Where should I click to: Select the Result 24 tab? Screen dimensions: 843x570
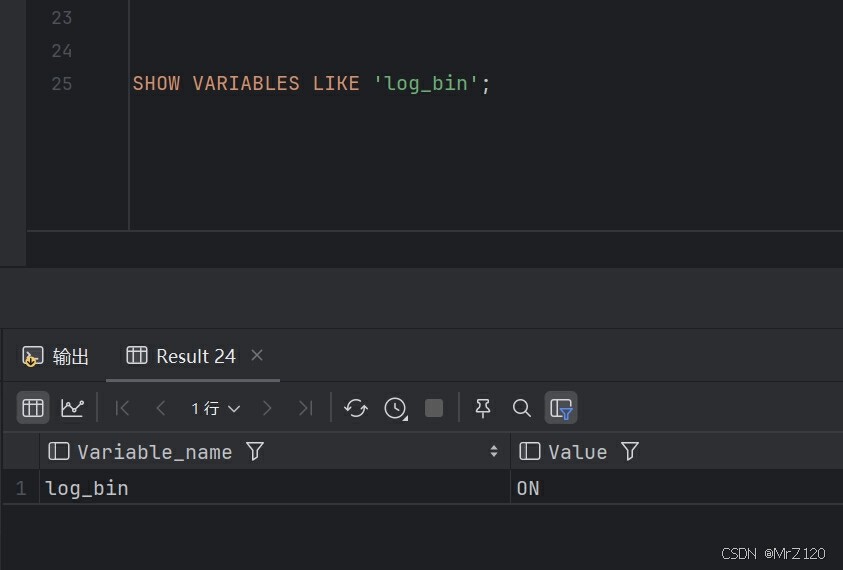click(x=182, y=356)
